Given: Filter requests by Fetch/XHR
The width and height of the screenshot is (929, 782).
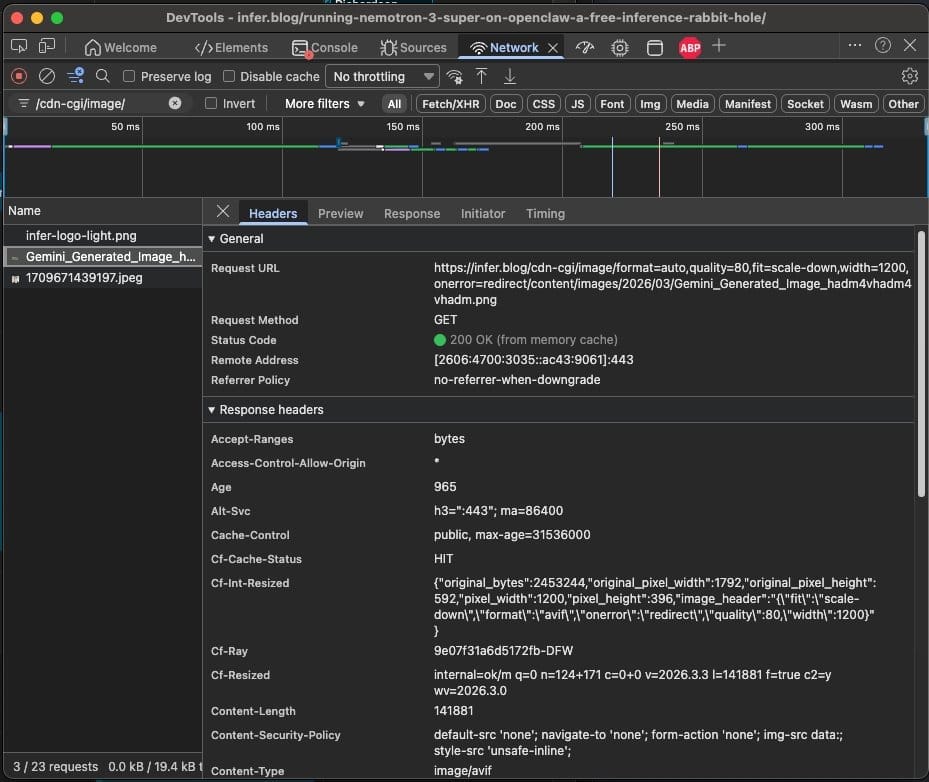Looking at the screenshot, I should pyautogui.click(x=450, y=104).
